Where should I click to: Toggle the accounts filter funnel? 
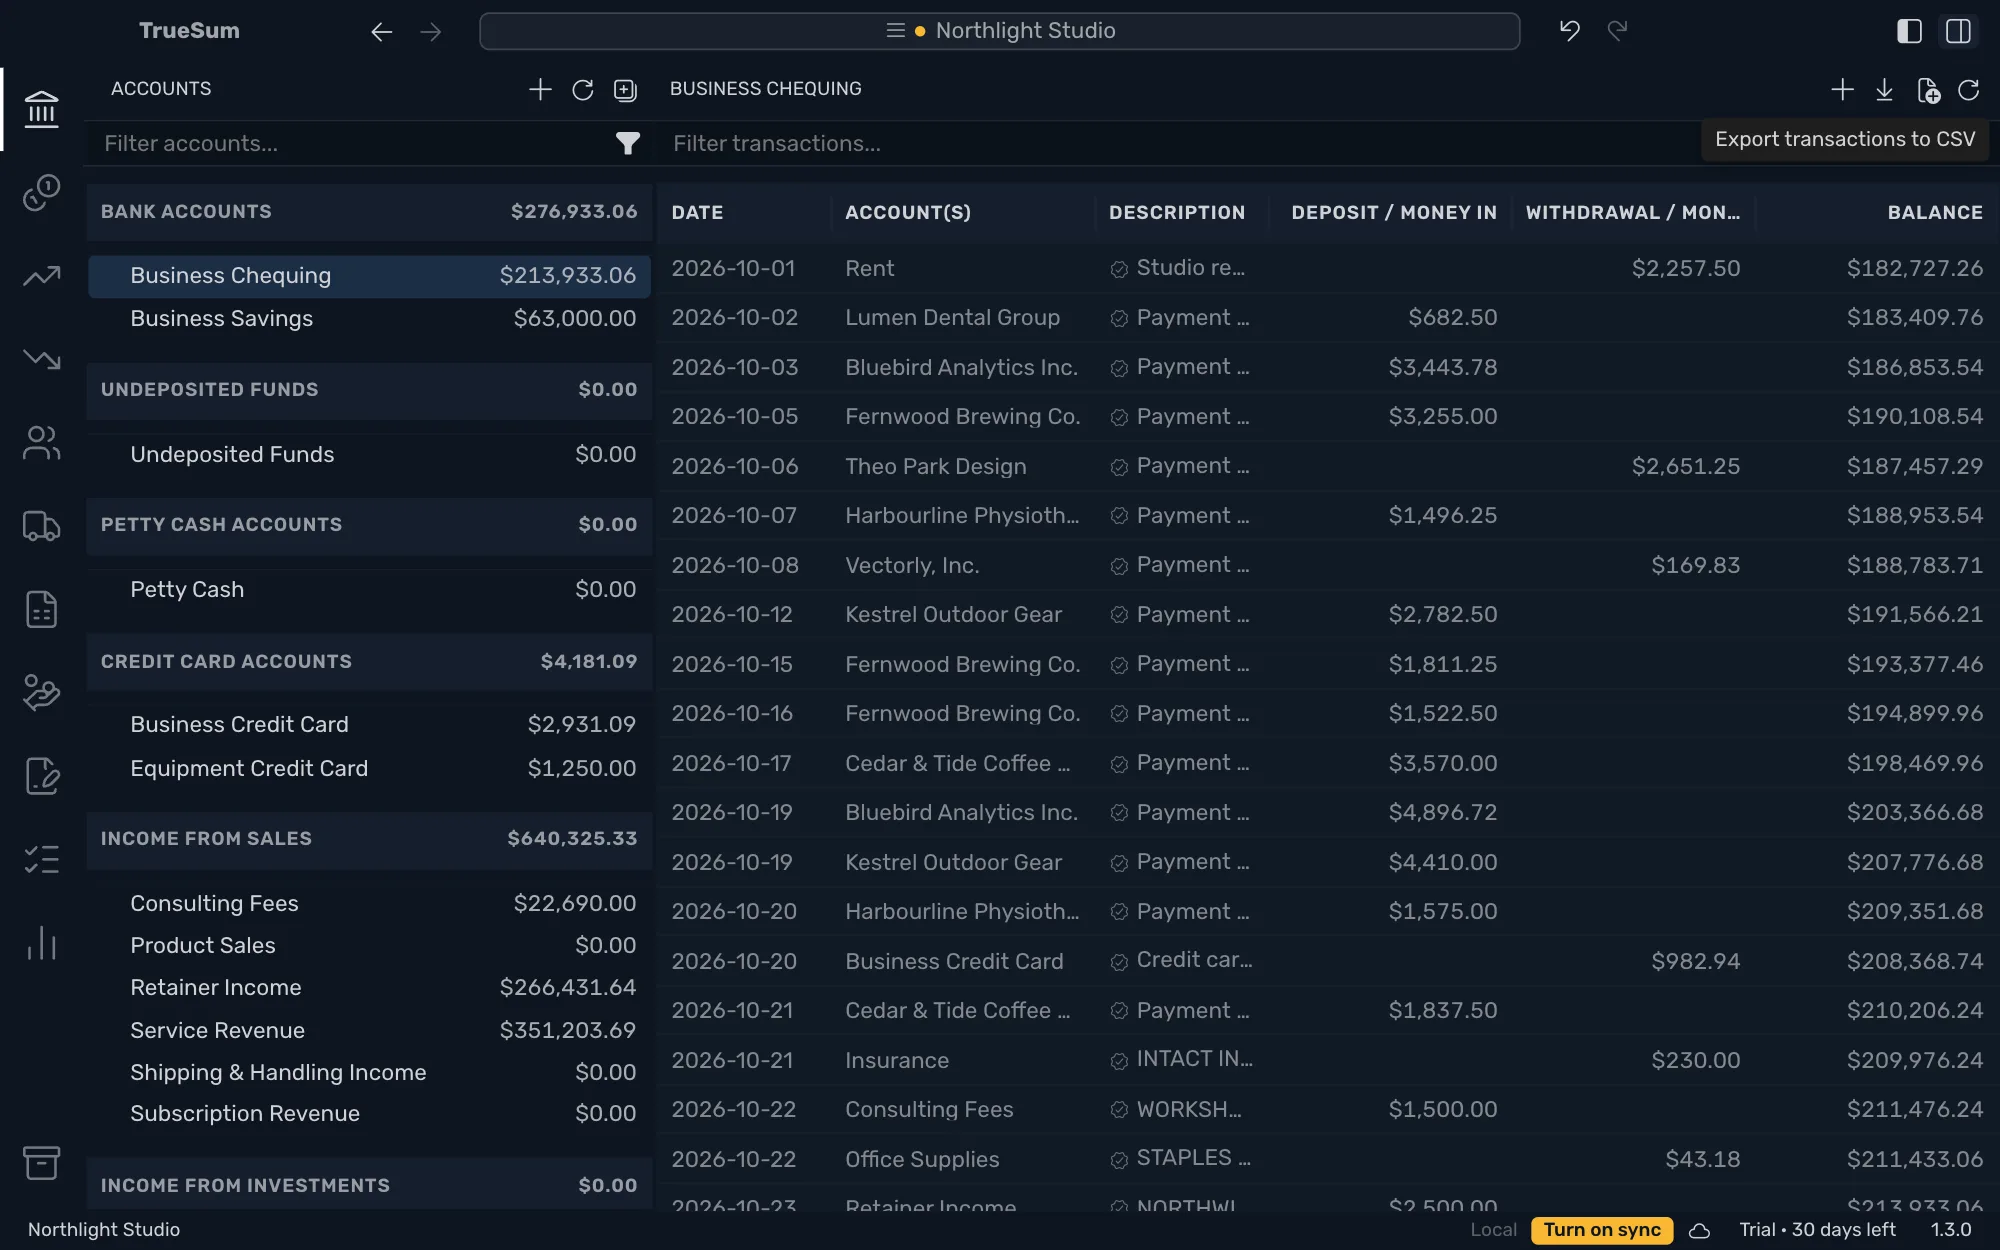pyautogui.click(x=627, y=144)
